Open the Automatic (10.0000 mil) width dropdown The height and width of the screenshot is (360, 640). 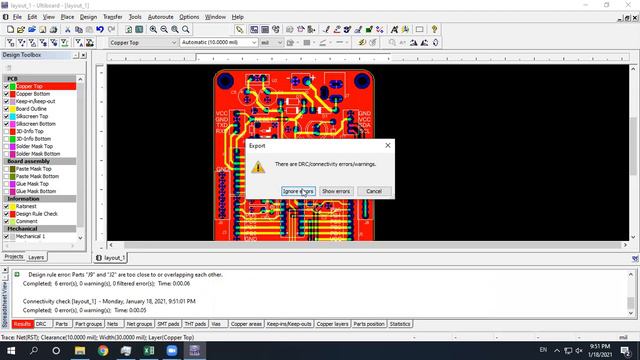(254, 42)
